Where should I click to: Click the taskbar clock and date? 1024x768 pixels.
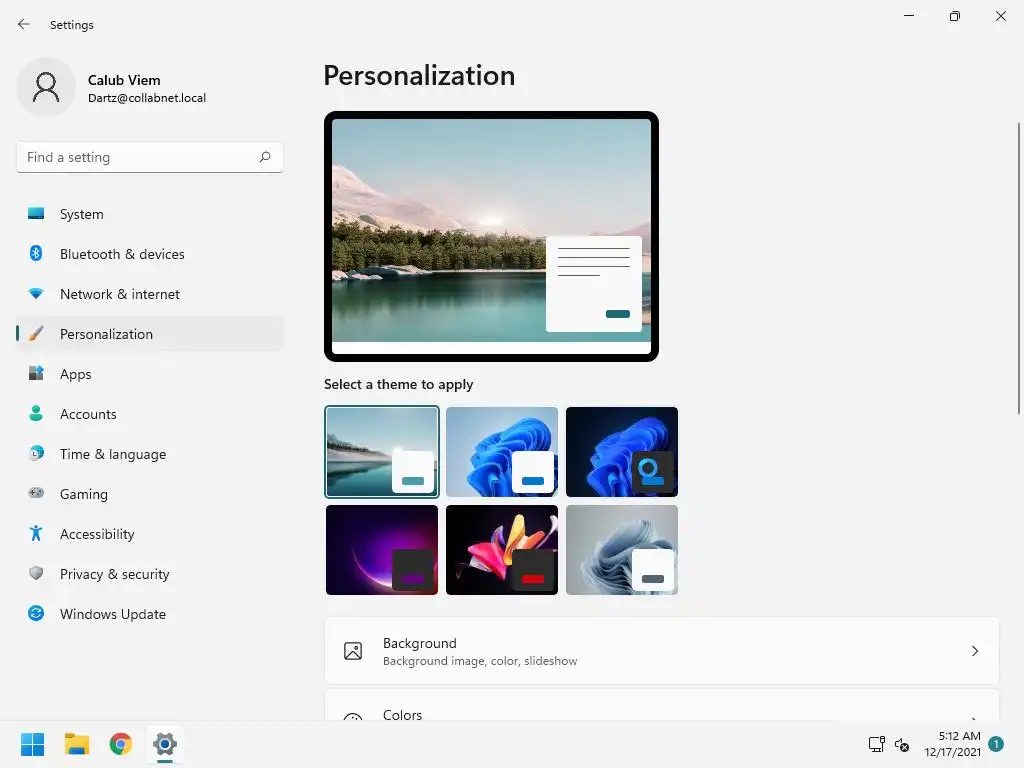pos(952,744)
